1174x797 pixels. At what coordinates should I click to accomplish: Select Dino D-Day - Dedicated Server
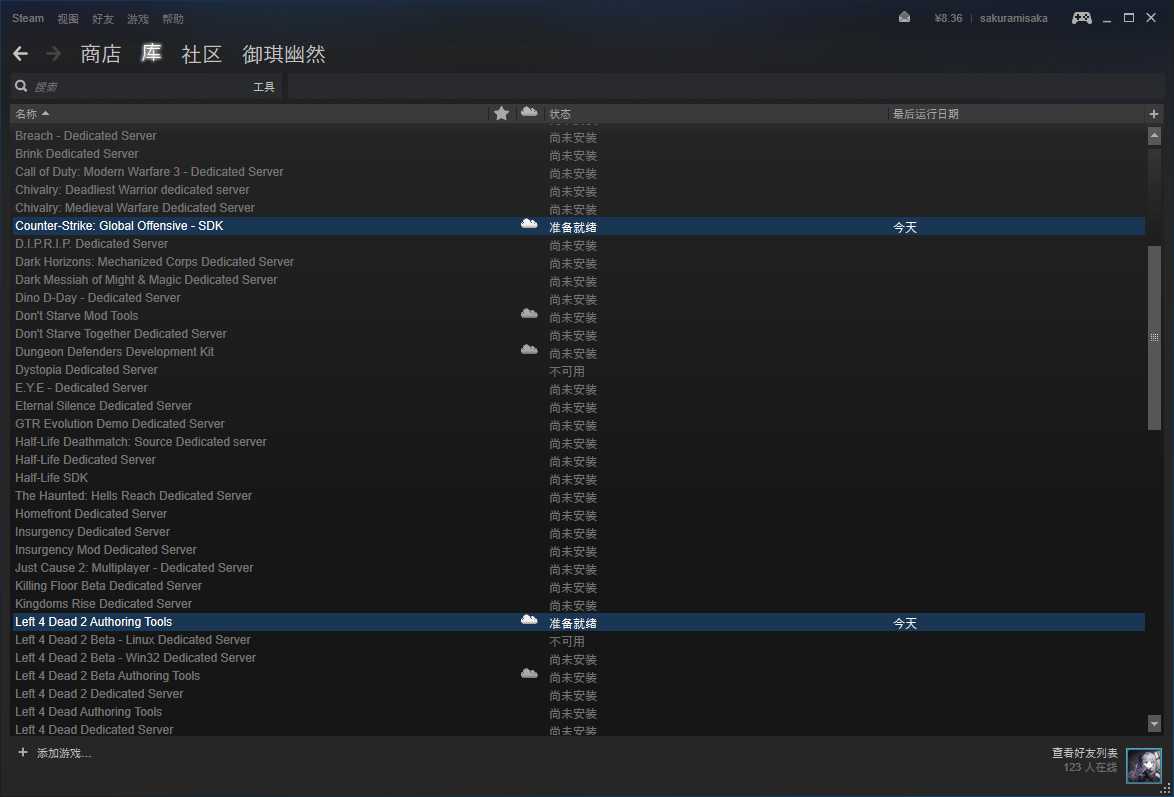[578, 297]
